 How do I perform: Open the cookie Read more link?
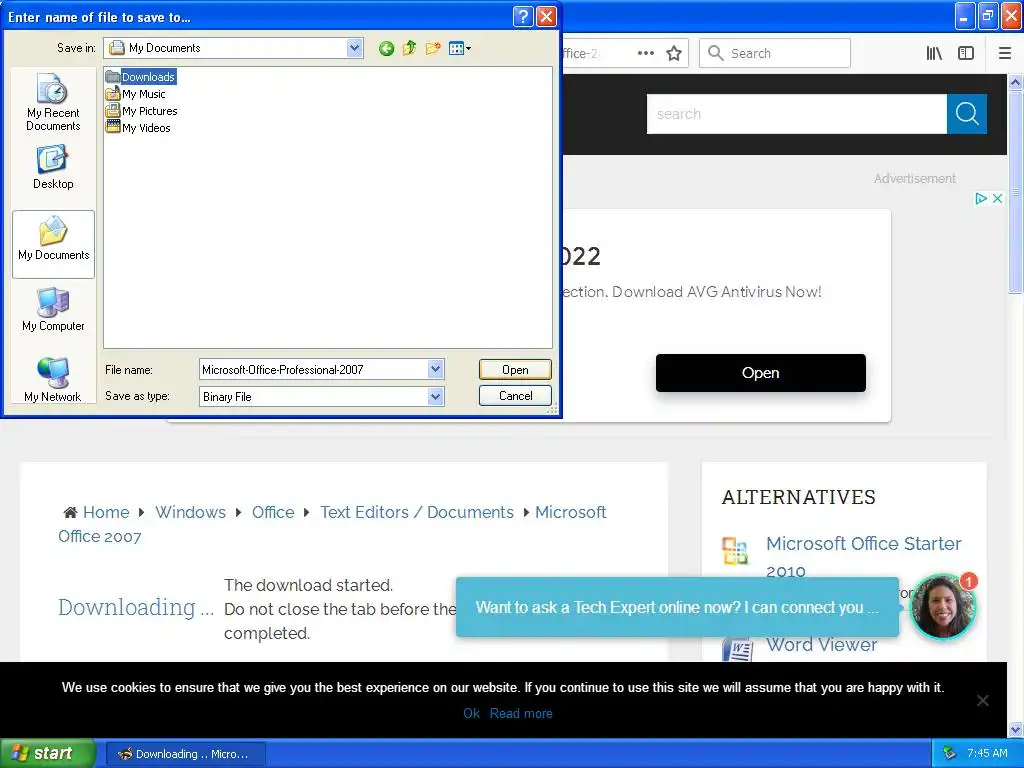tap(521, 713)
